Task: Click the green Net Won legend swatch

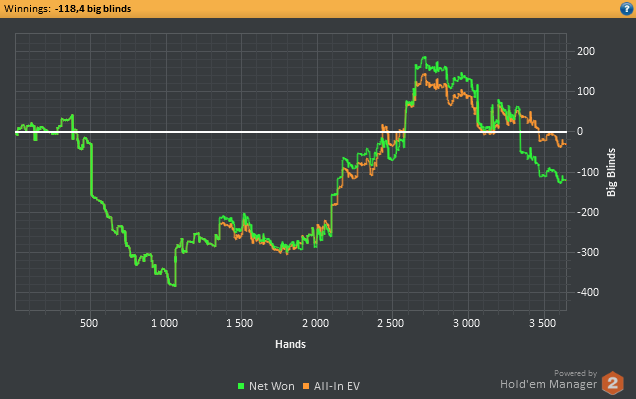Action: point(241,386)
